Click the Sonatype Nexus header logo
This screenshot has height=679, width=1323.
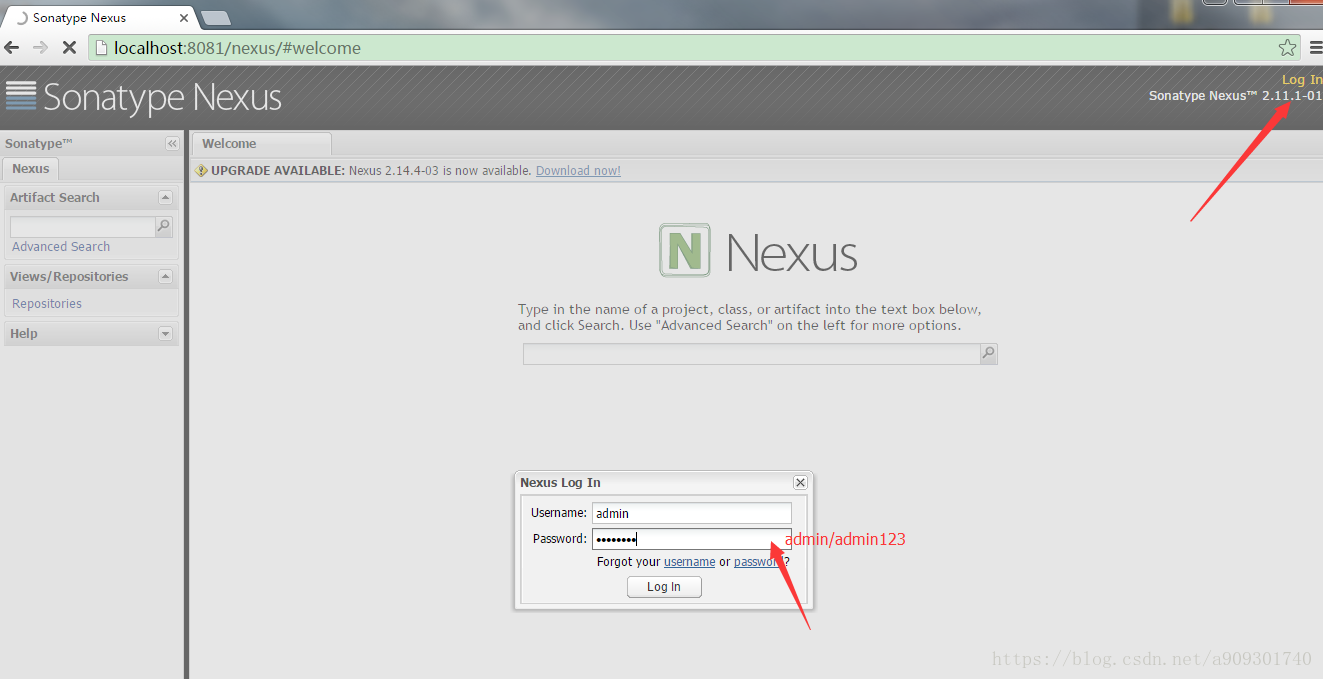[143, 97]
